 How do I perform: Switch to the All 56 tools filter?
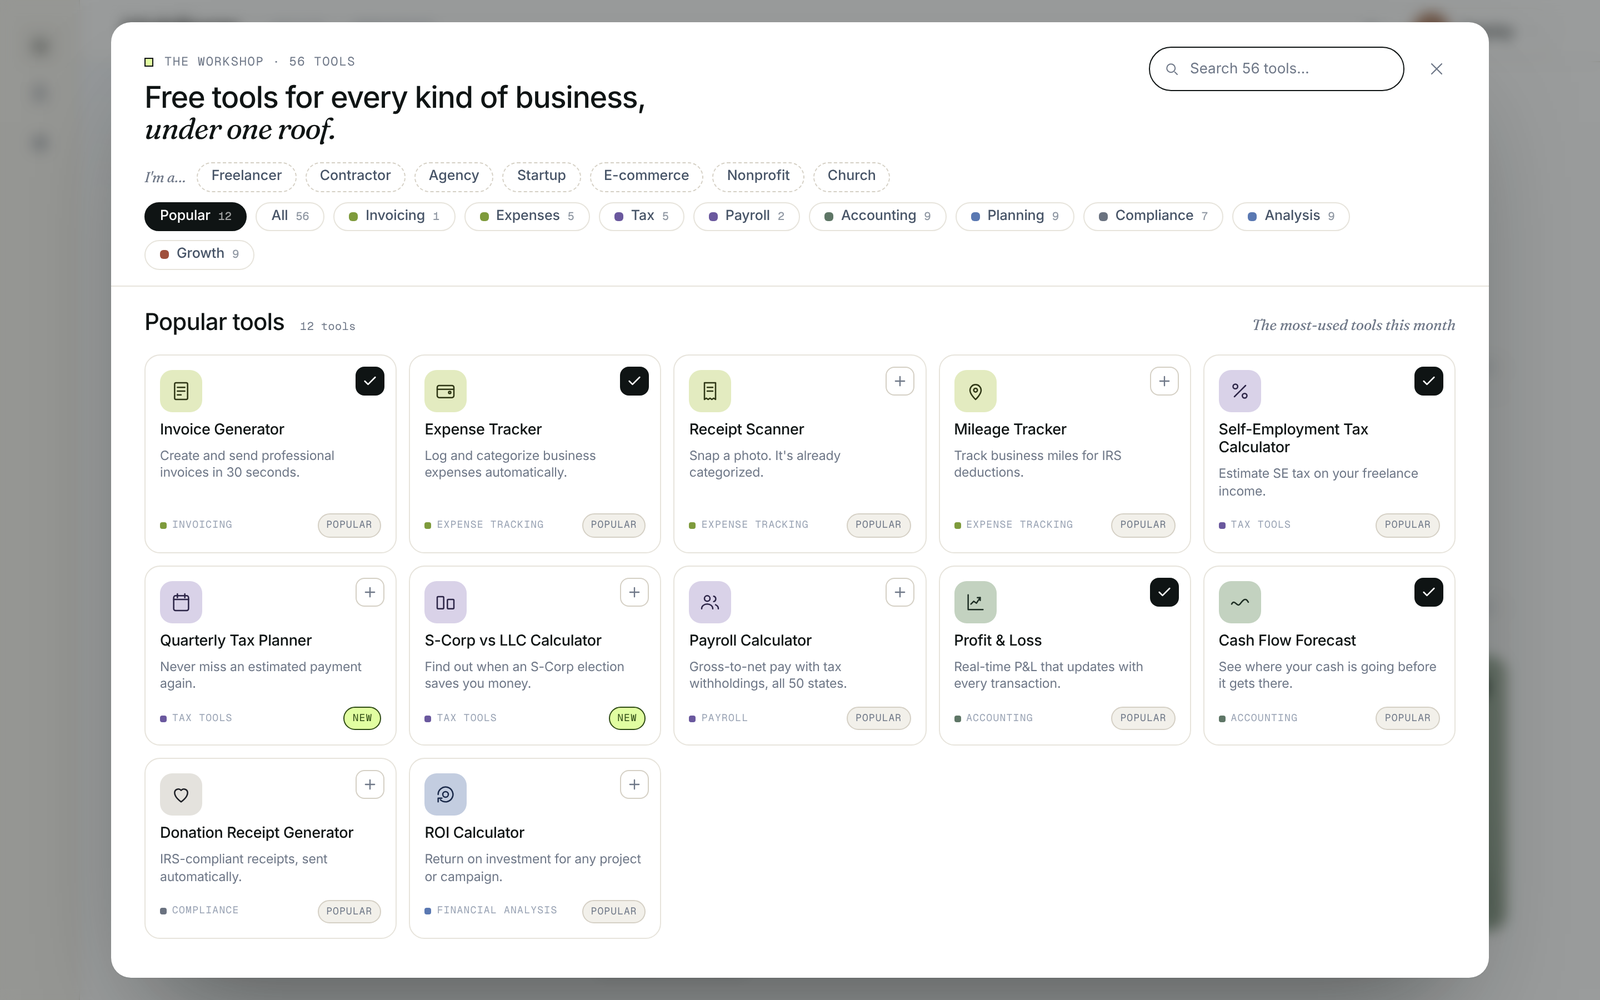(290, 216)
